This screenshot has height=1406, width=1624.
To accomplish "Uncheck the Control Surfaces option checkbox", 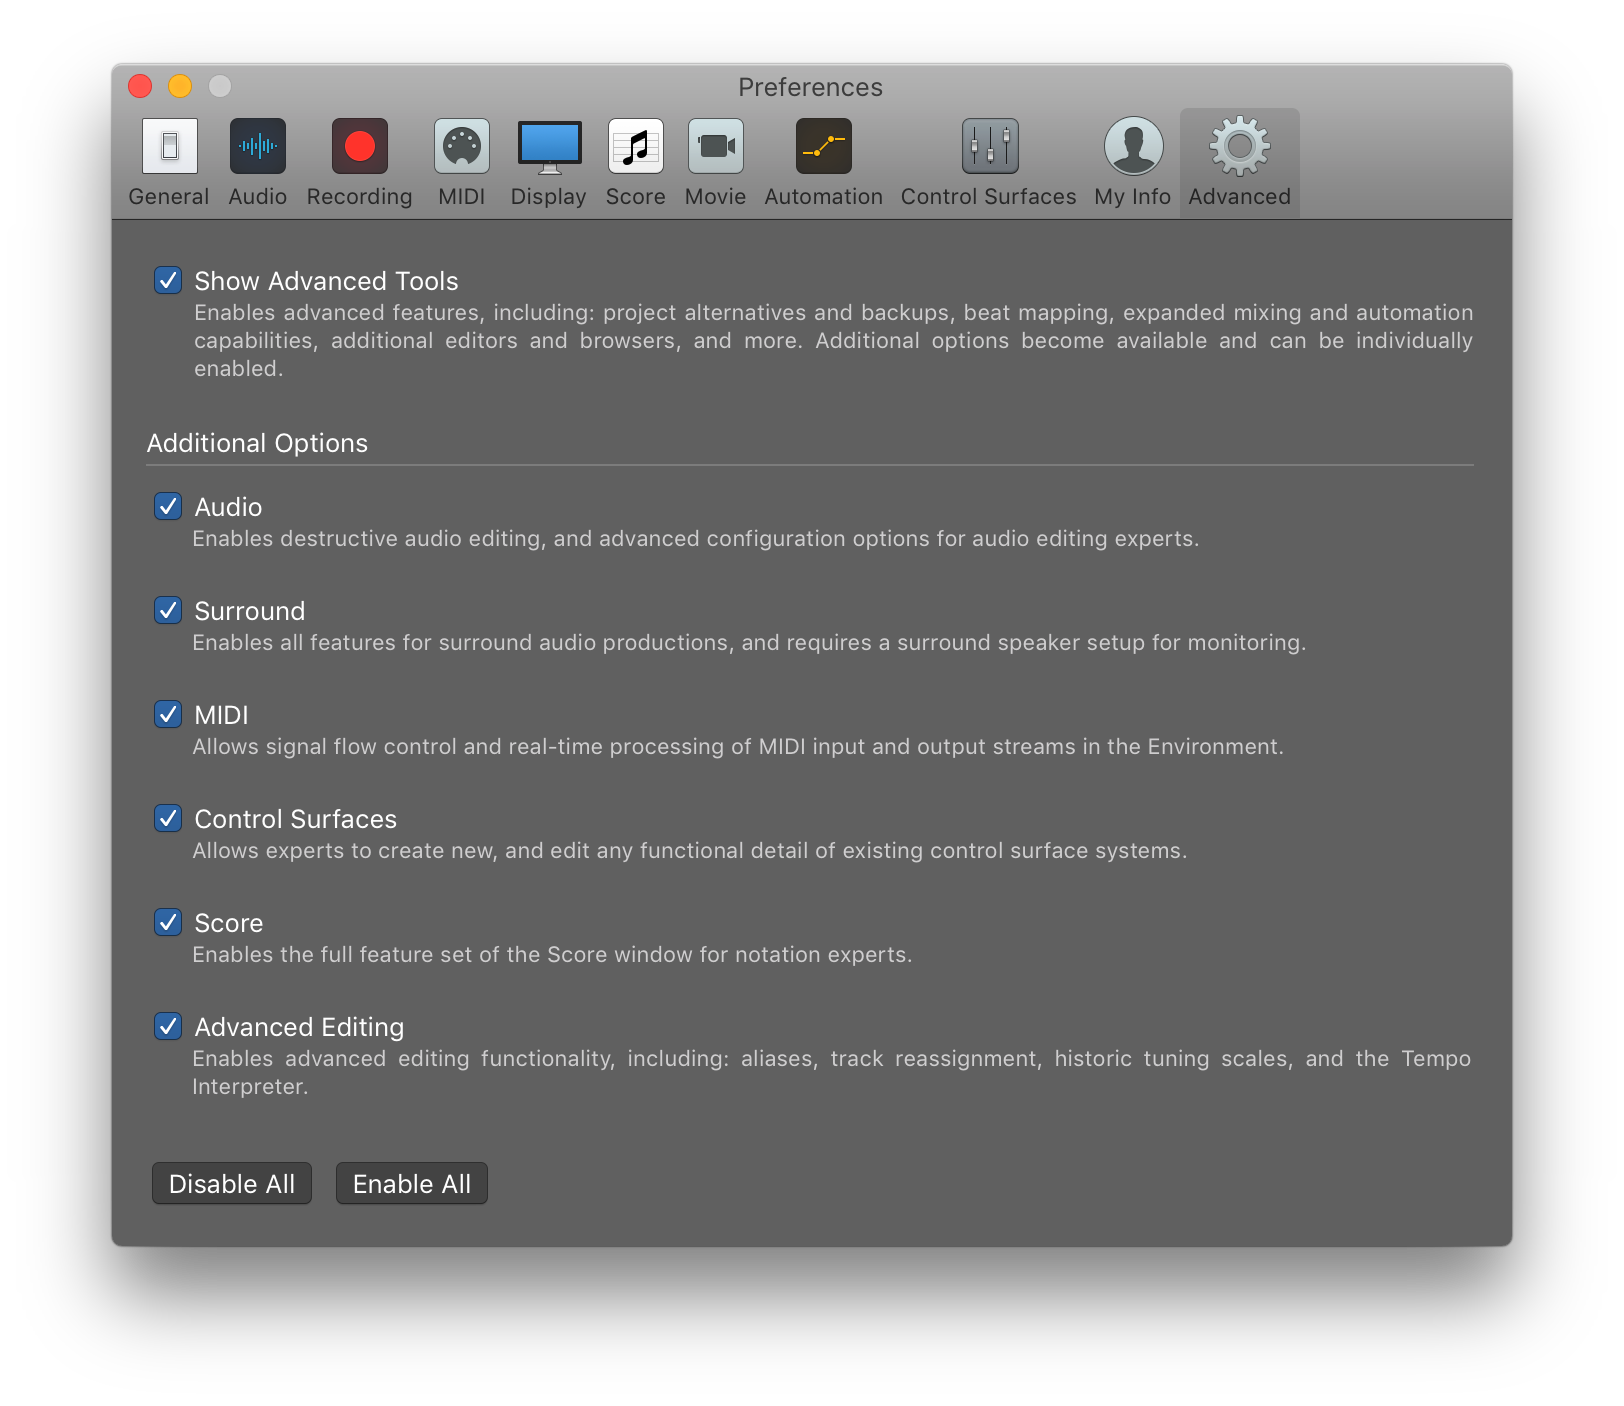I will pyautogui.click(x=168, y=818).
